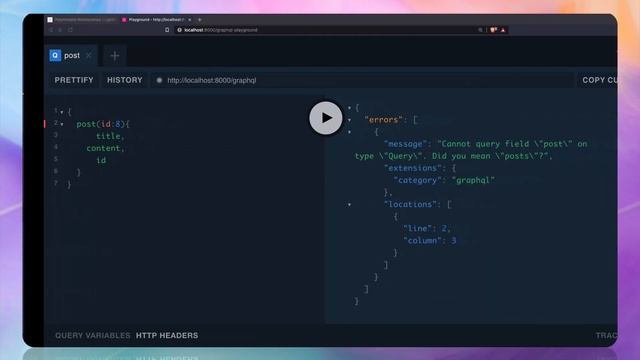
Task: Switch to the Playground browser tab
Action: coord(155,20)
